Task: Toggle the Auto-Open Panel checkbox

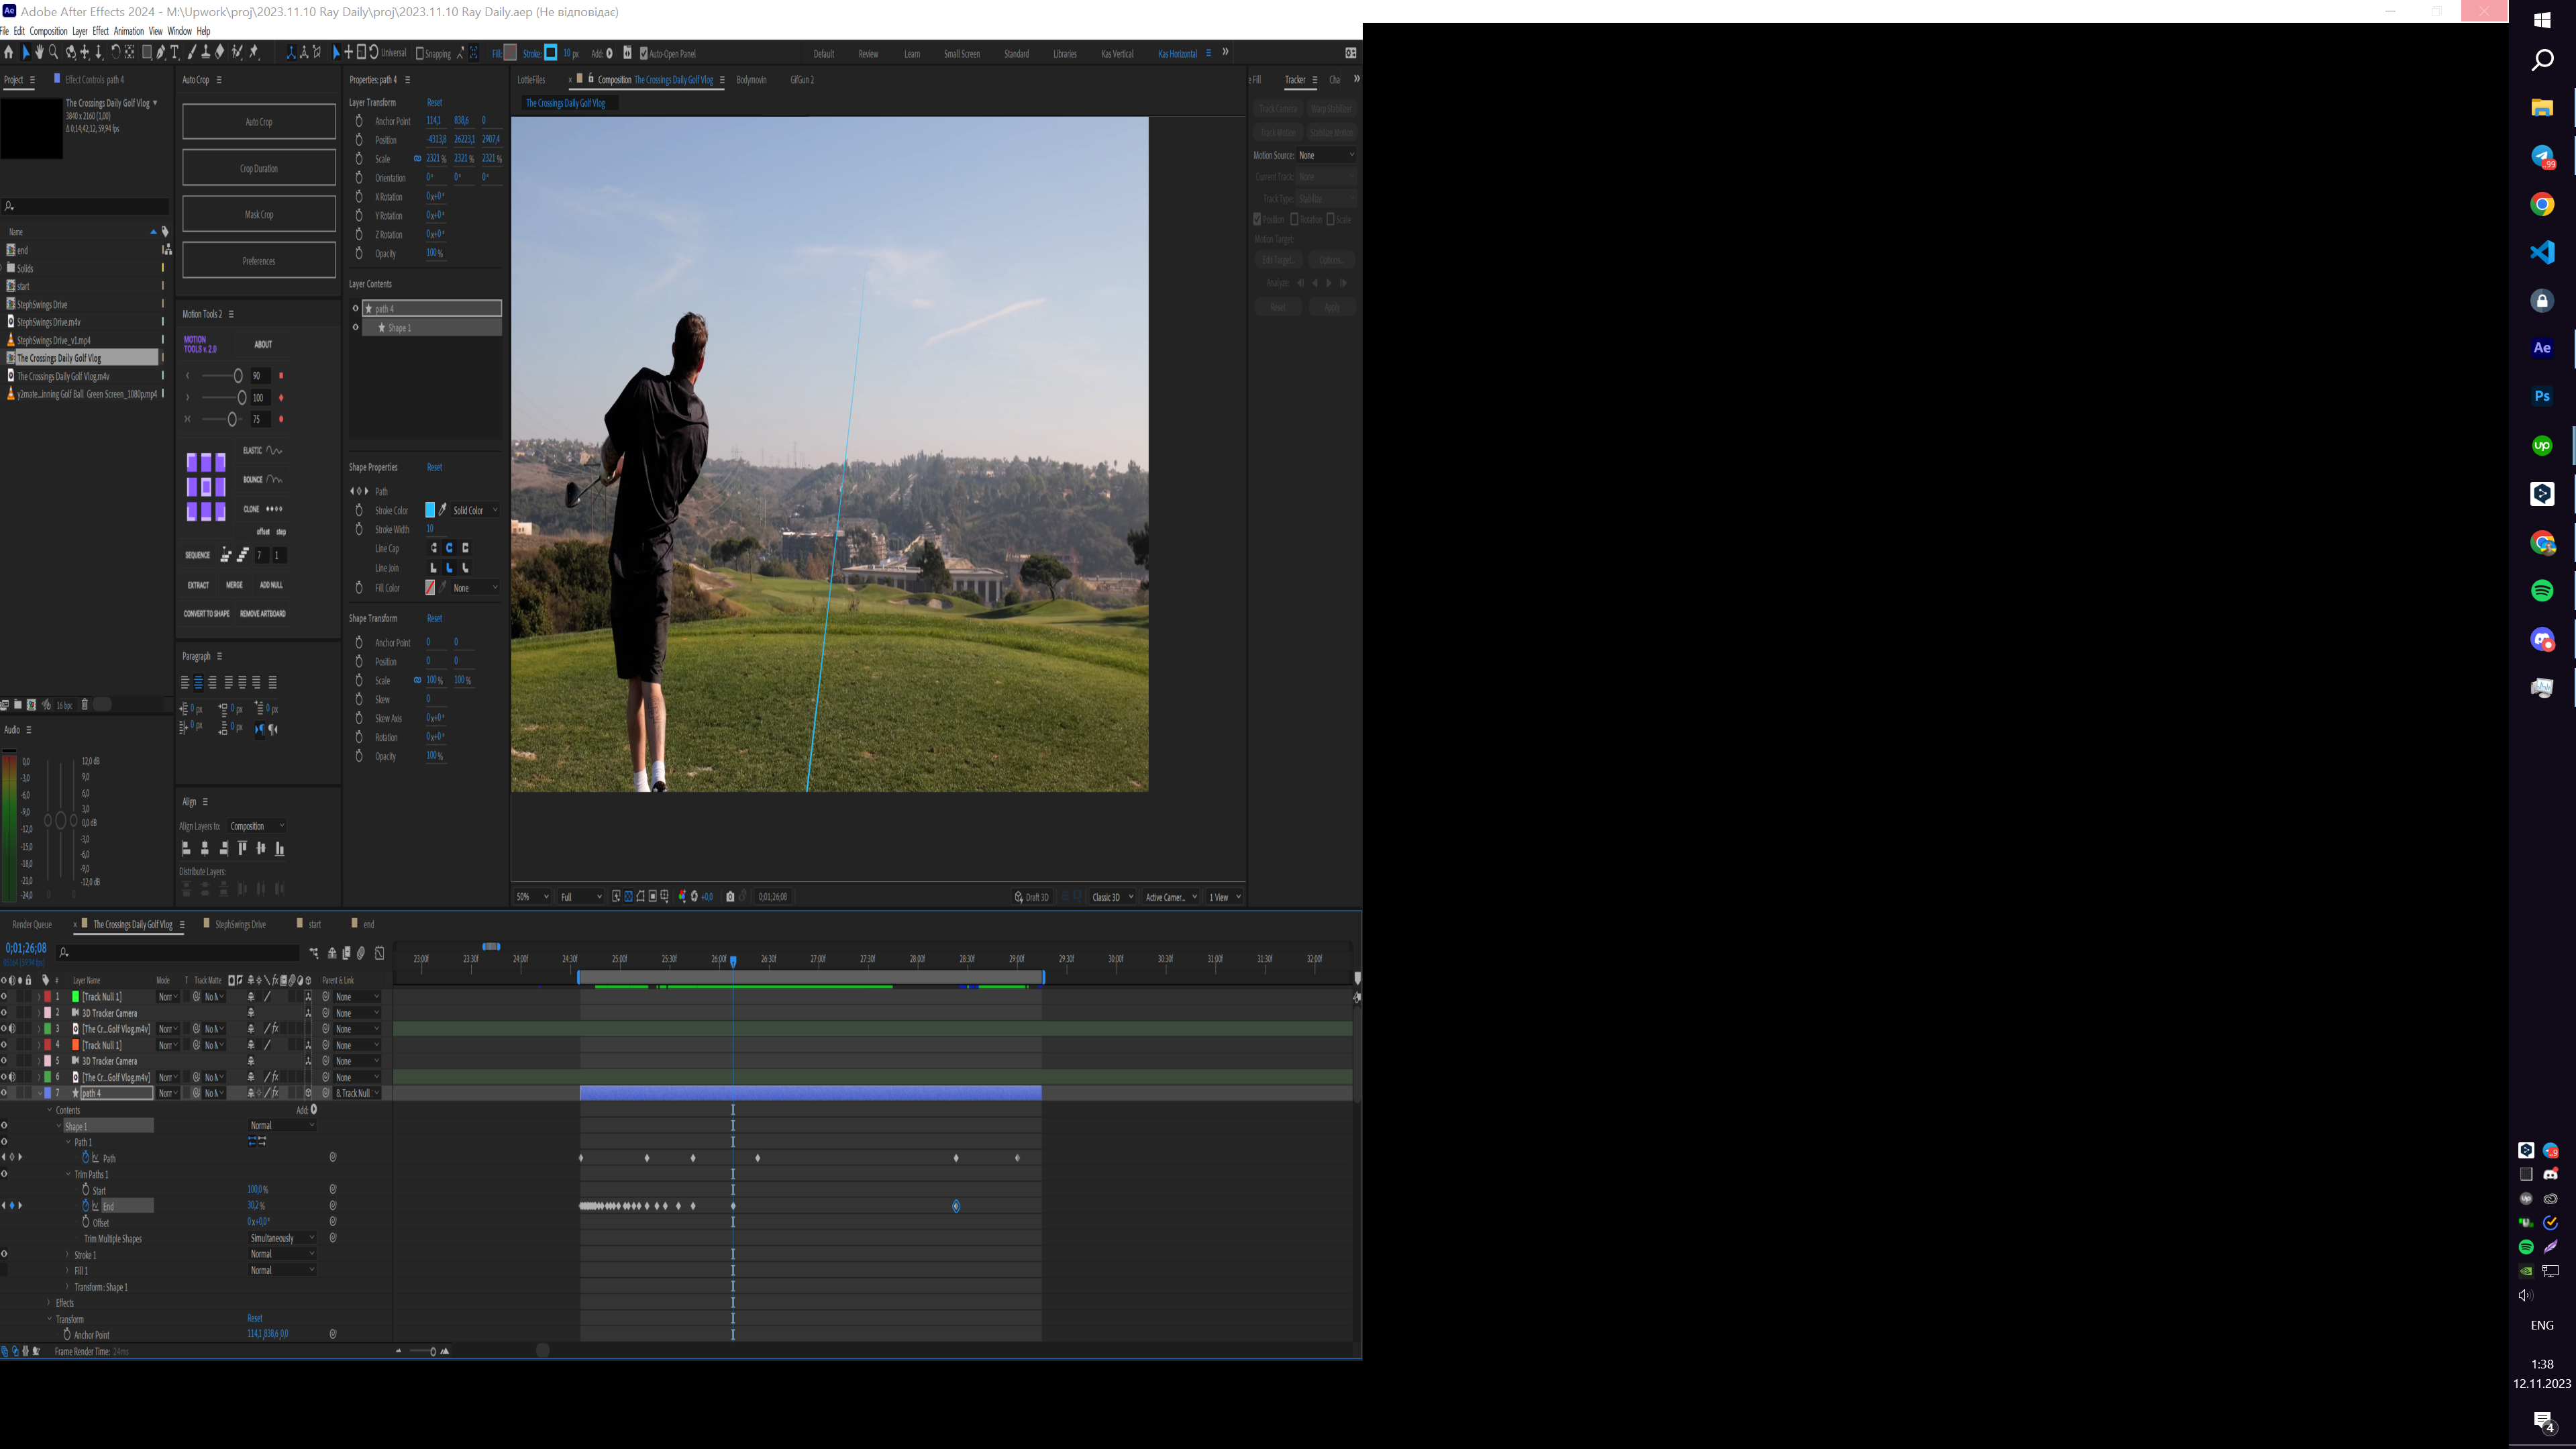Action: click(x=645, y=53)
